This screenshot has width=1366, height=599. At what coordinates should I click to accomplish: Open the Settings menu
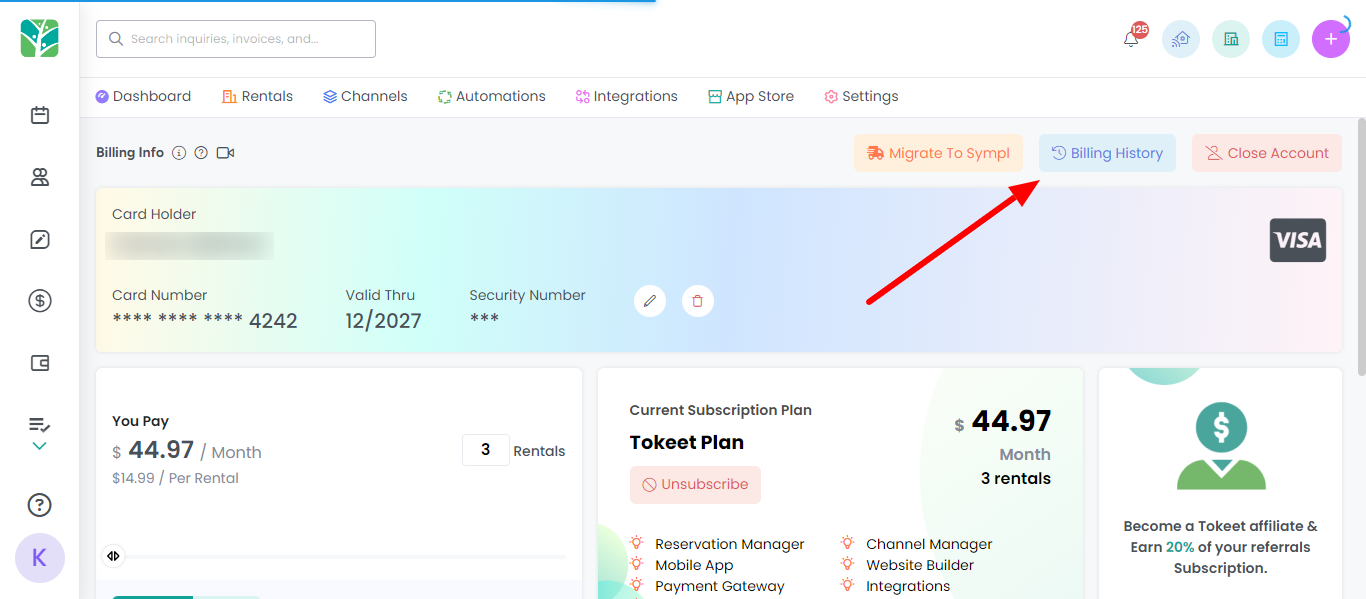861,96
